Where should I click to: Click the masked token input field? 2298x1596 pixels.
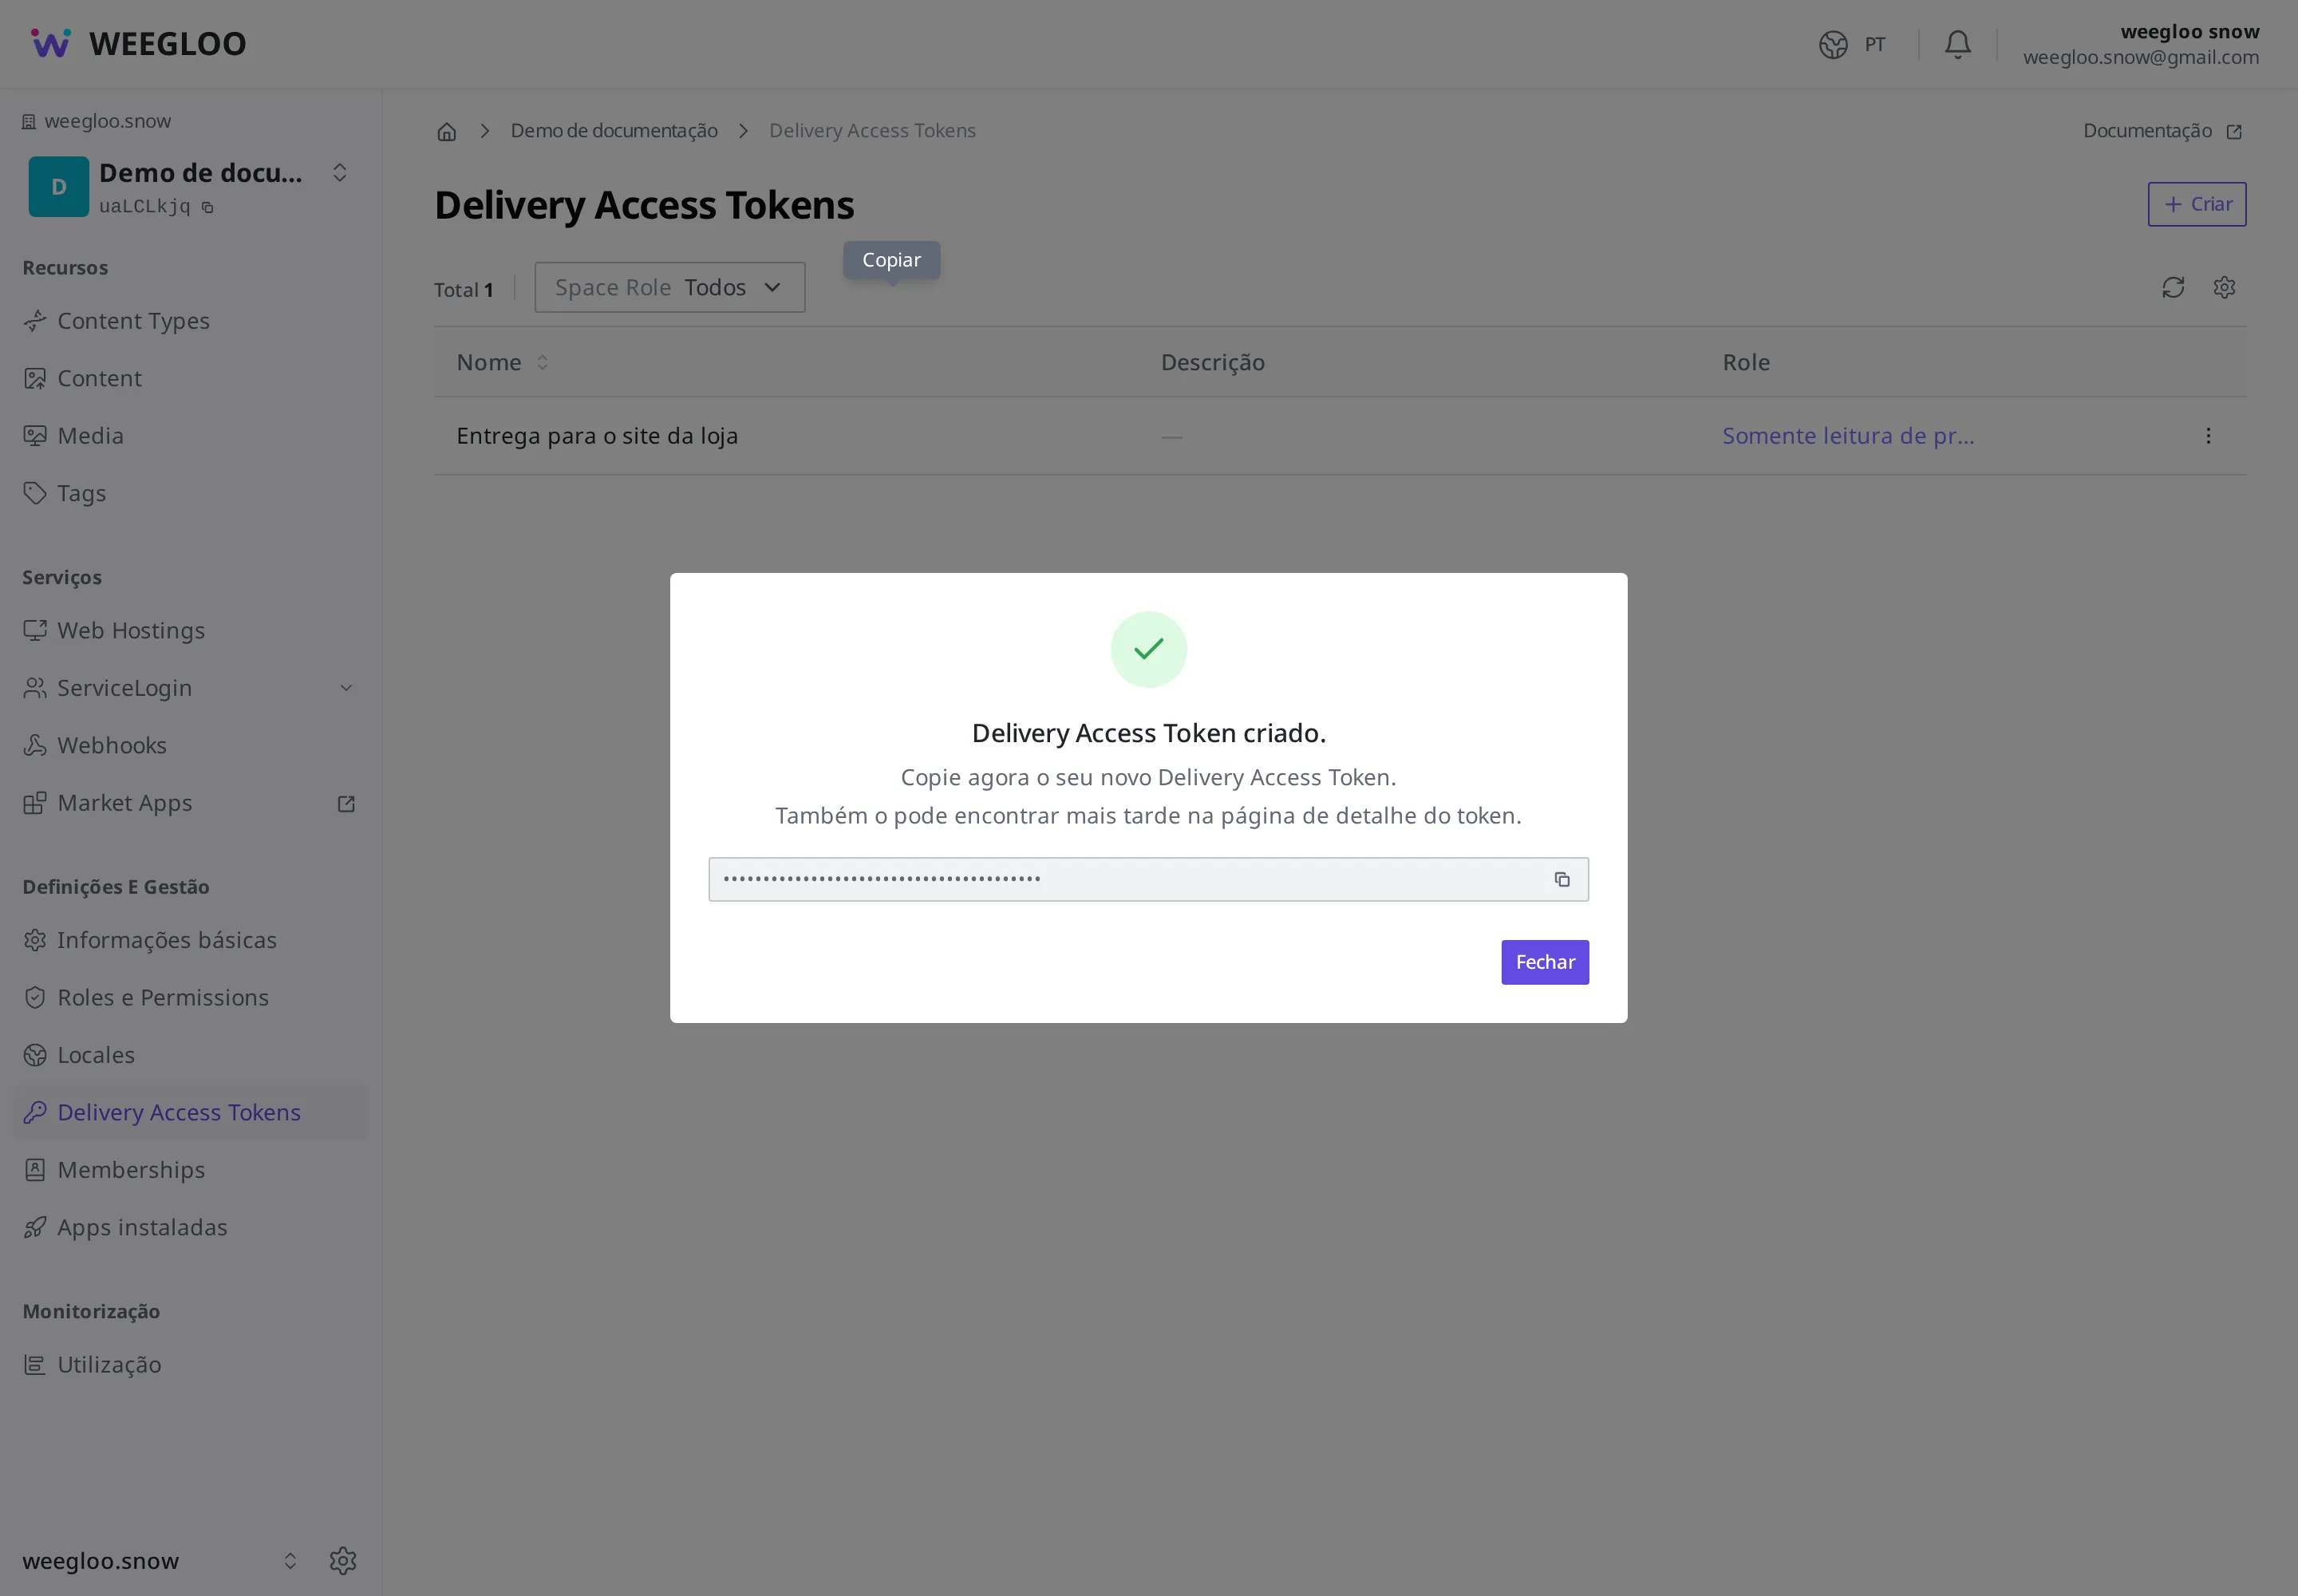(1147, 879)
